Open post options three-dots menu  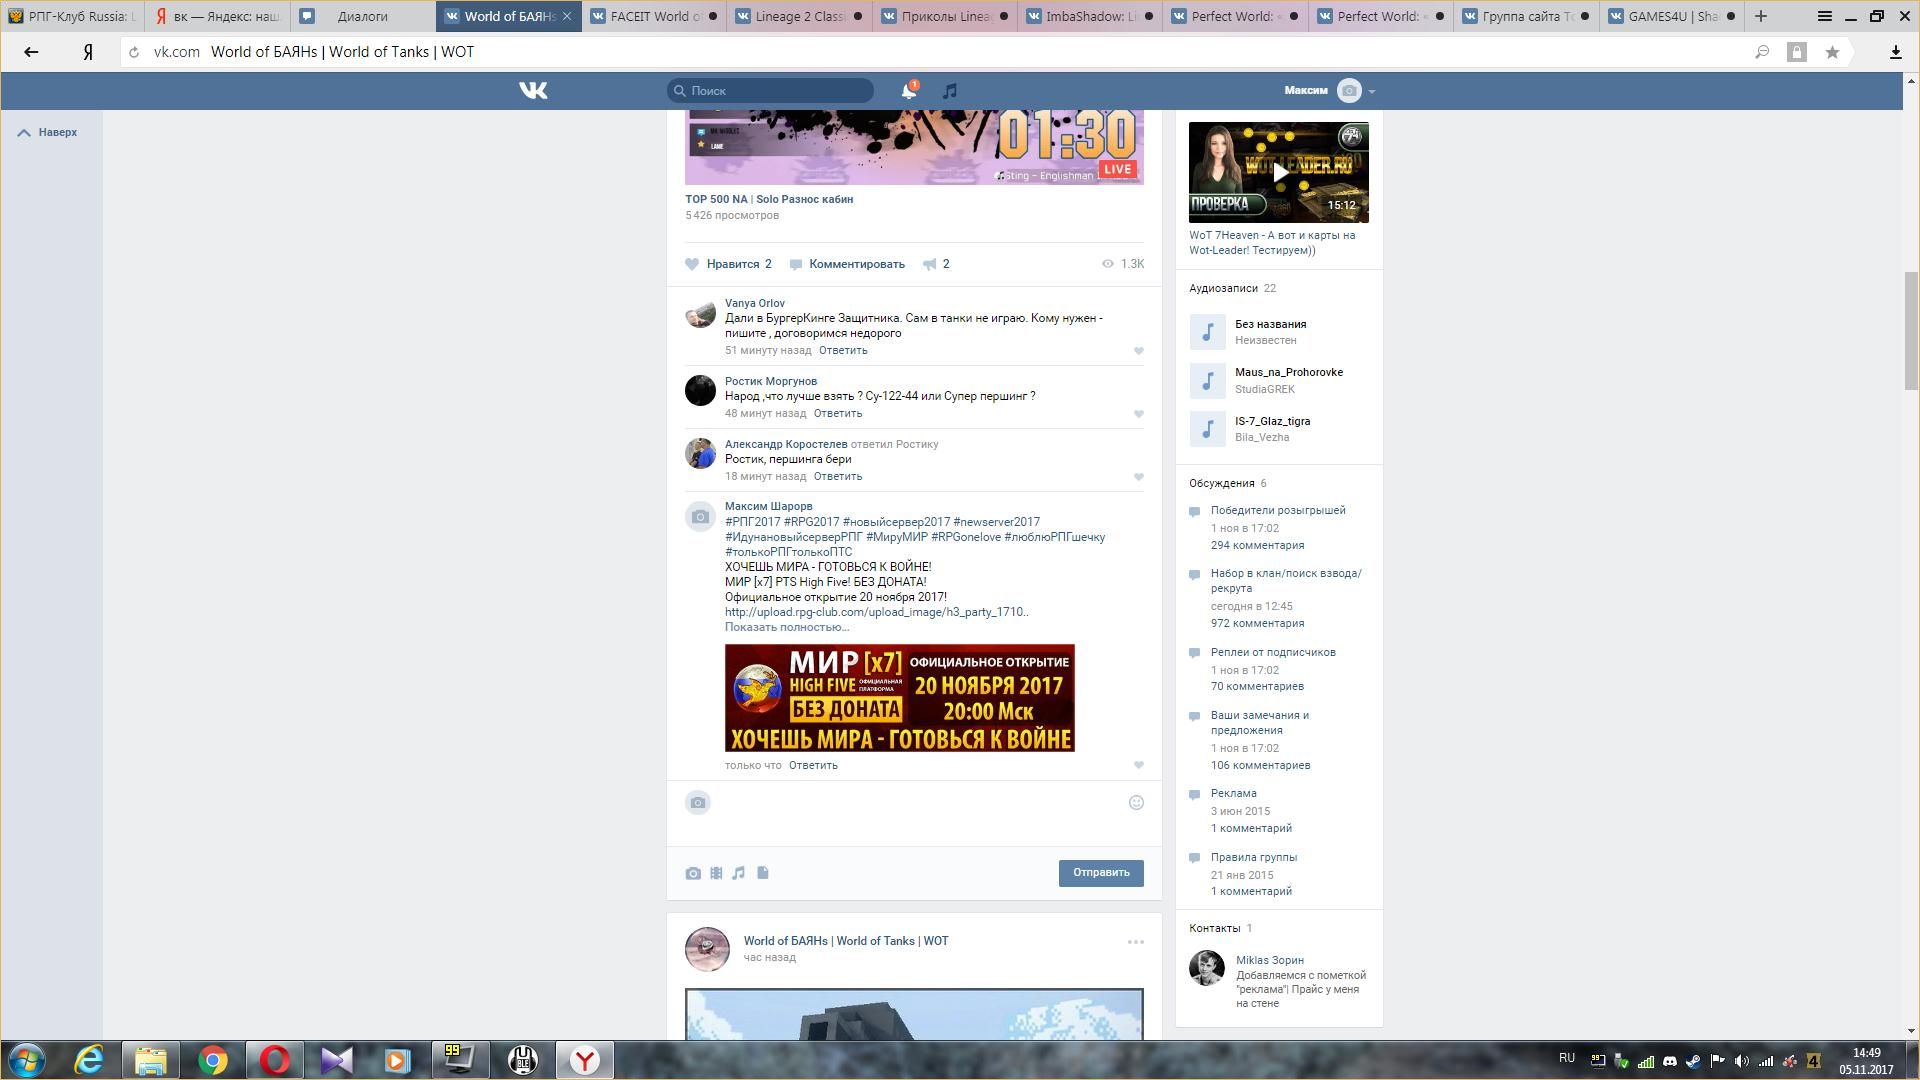point(1135,942)
